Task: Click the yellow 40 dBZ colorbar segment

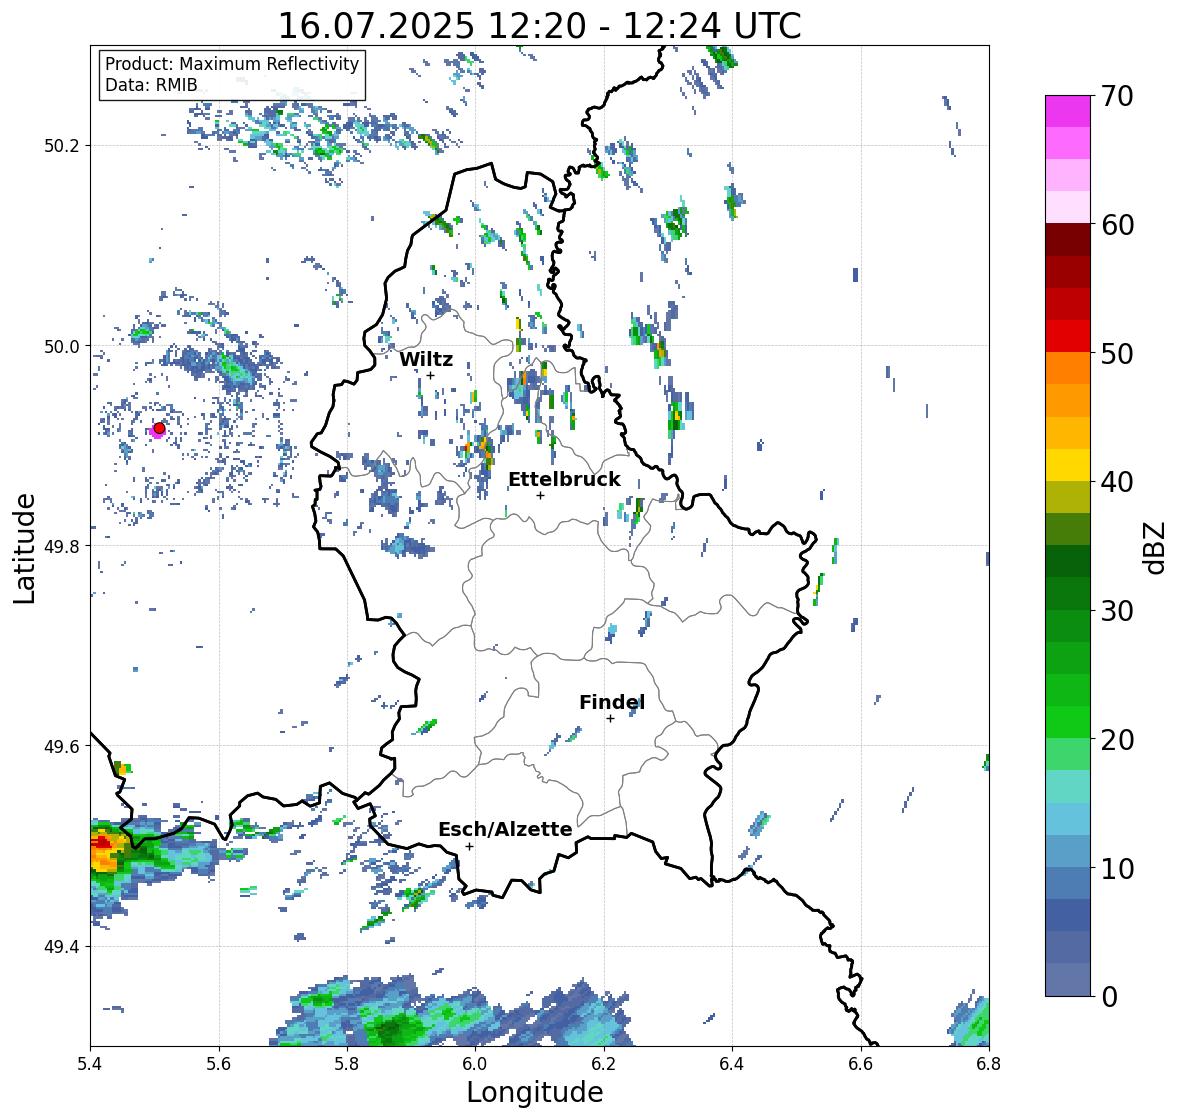Action: coord(1068,465)
